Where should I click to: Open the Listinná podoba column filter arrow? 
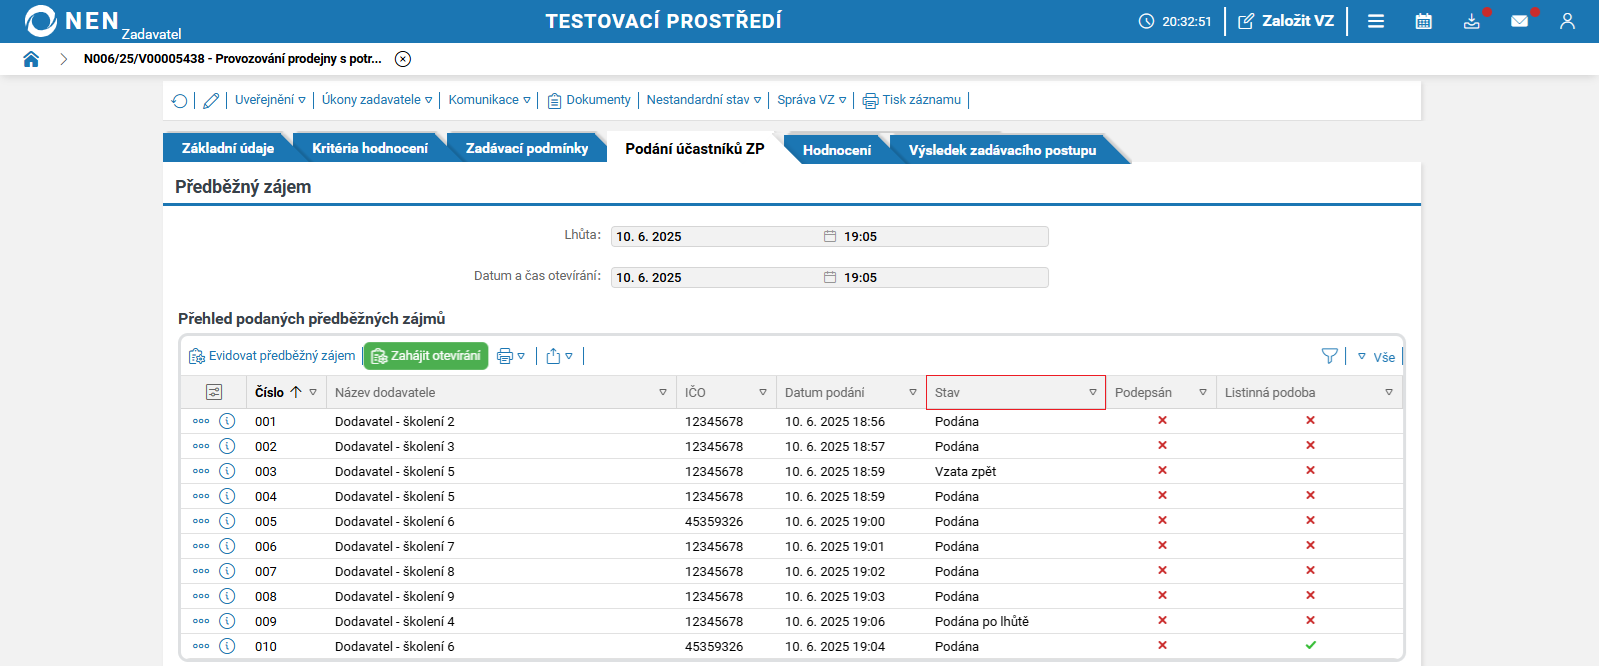(x=1389, y=392)
